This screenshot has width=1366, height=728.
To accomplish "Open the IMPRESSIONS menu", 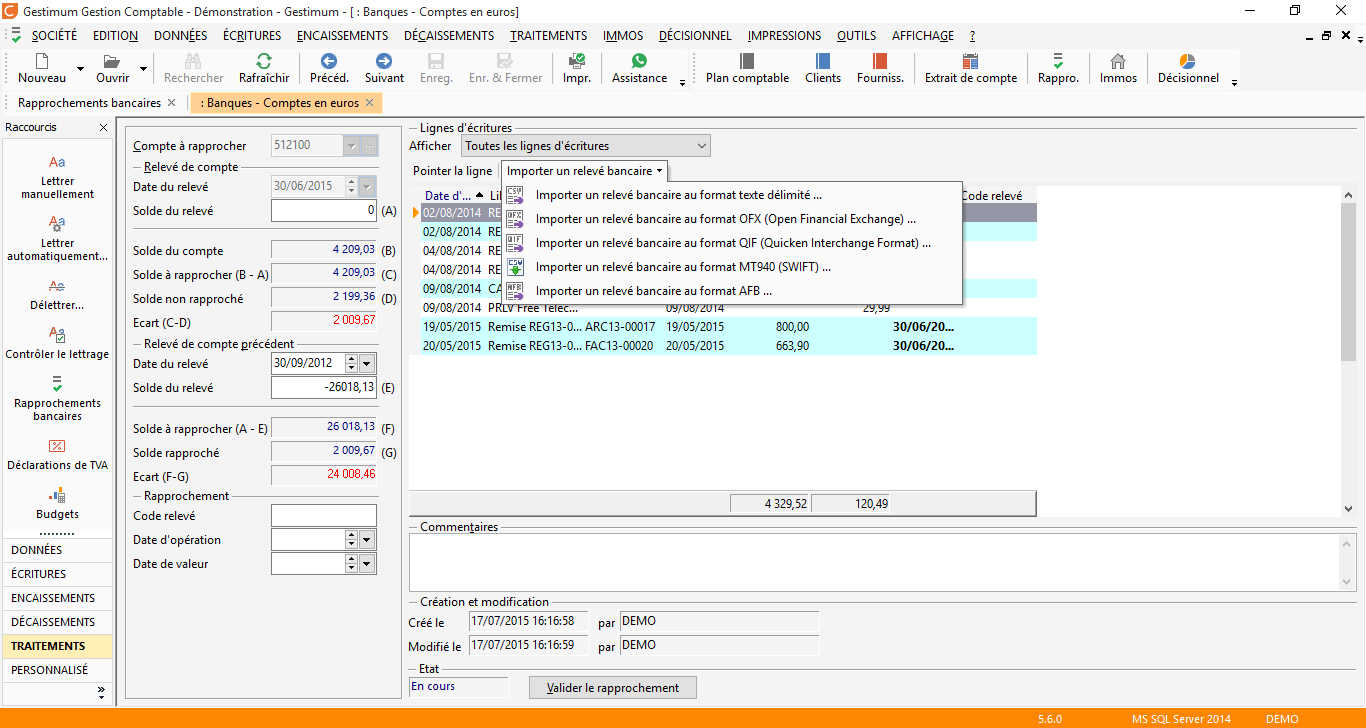I will coord(784,35).
